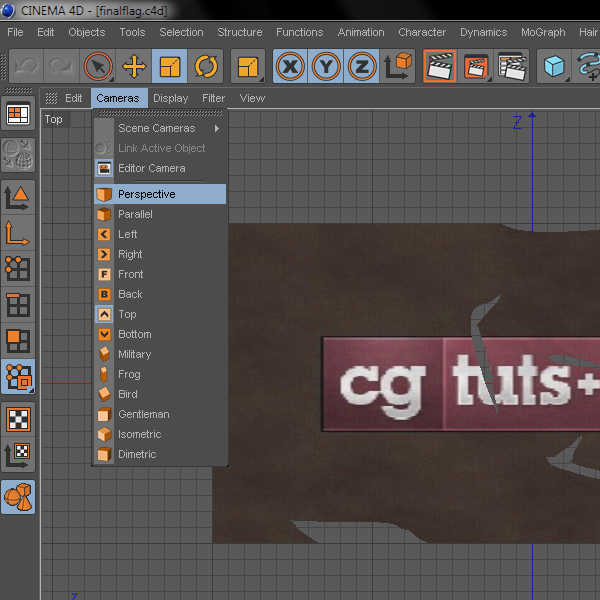The height and width of the screenshot is (600, 600).
Task: Click the layout switcher icon in left palette
Action: pyautogui.click(x=18, y=114)
